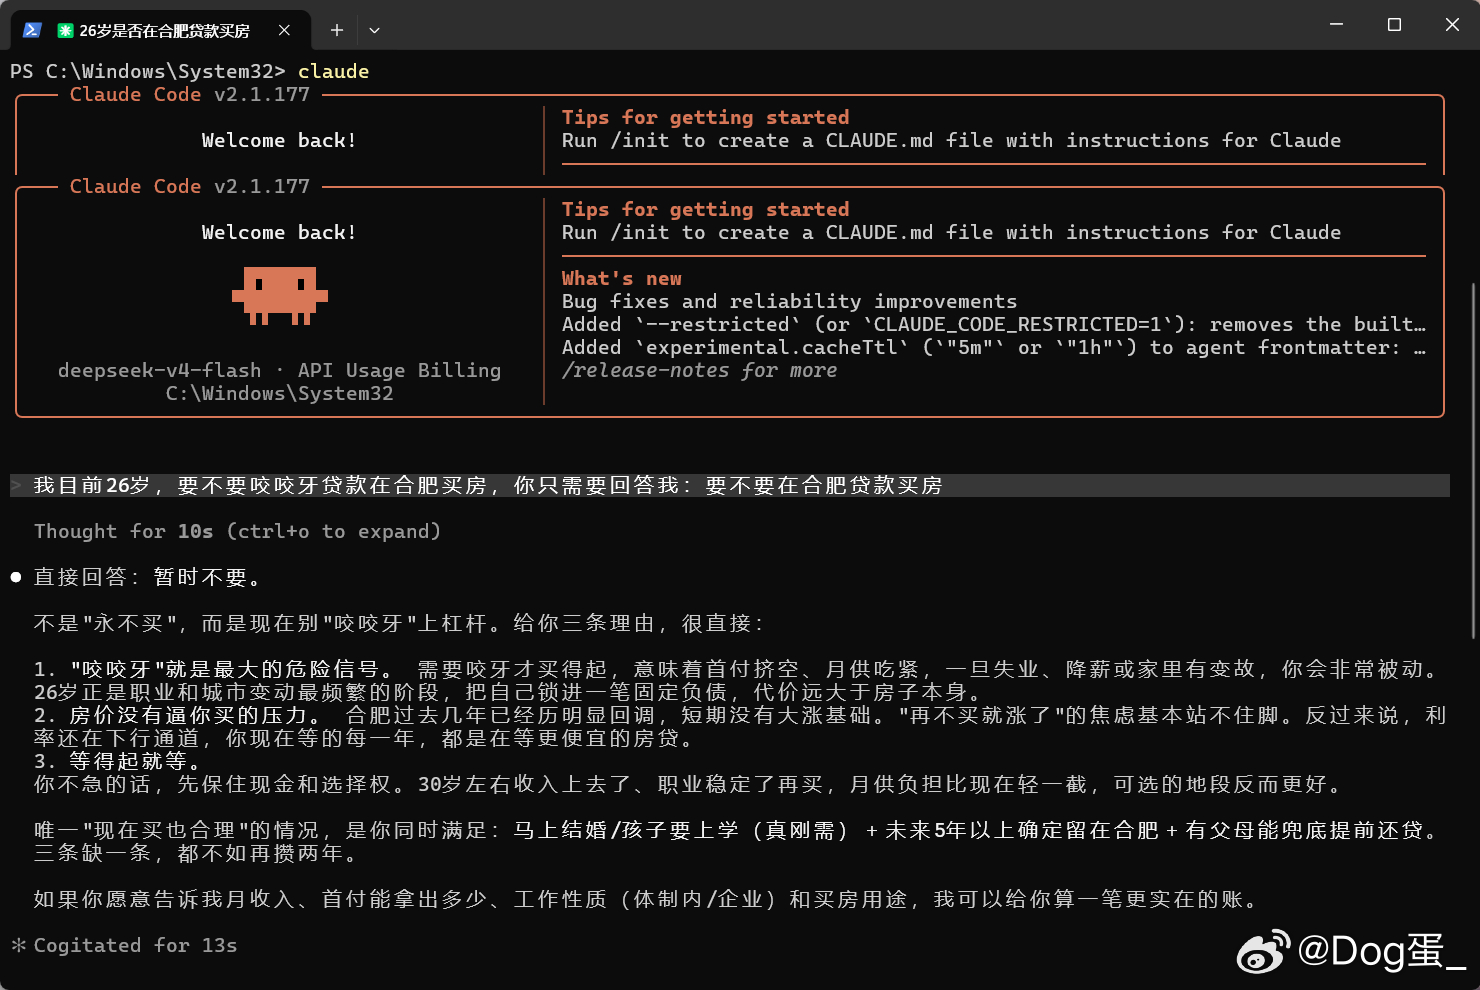The image size is (1480, 990).
Task: Click the 'C:\Windows\System32' path under the mascot
Action: click(x=279, y=393)
